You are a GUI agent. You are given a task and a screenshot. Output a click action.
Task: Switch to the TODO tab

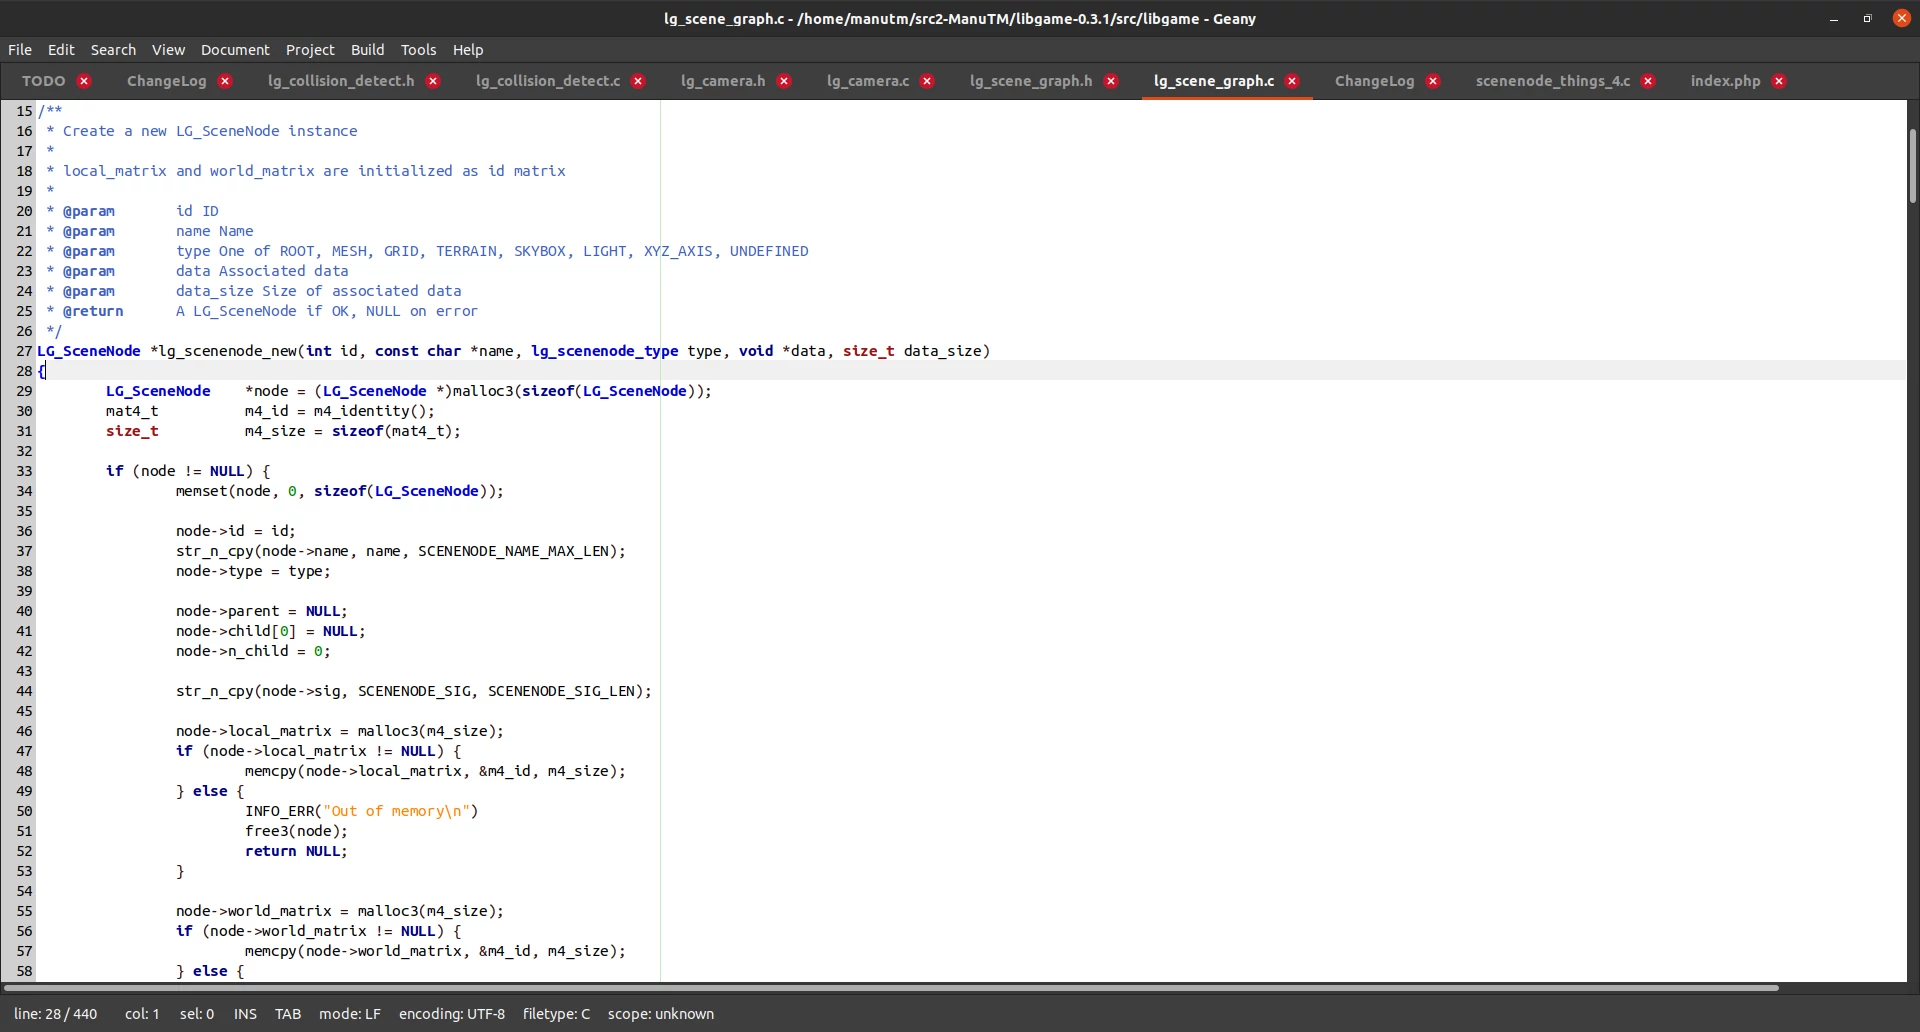pos(44,81)
